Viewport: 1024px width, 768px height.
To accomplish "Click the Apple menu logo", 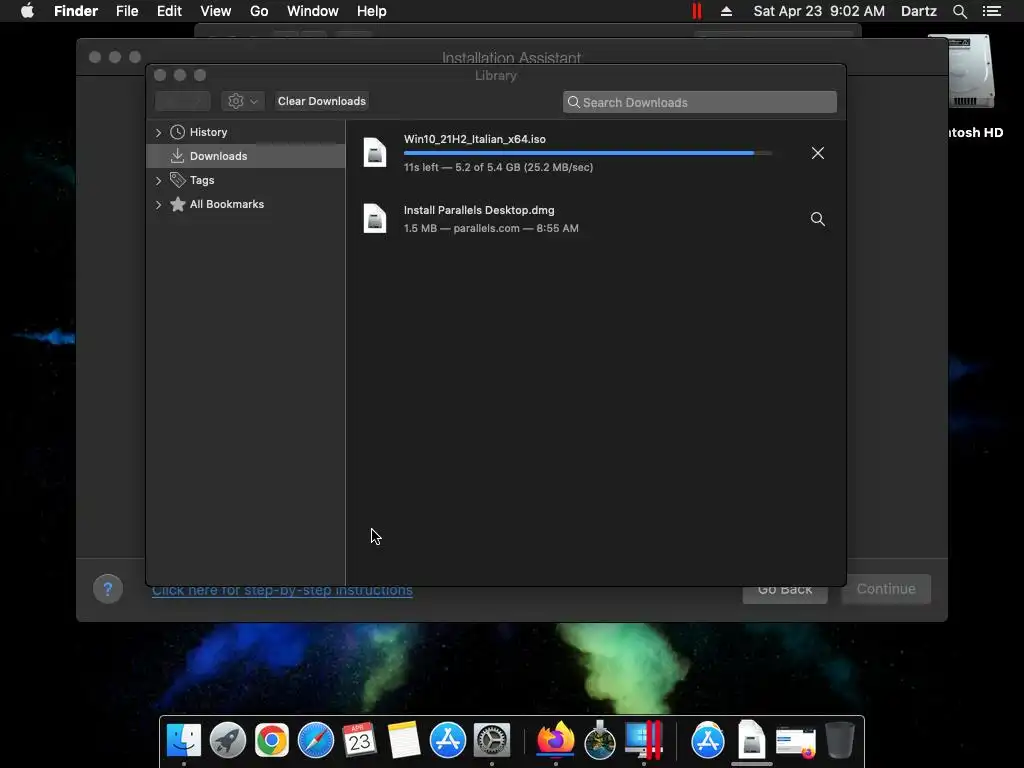I will [27, 11].
